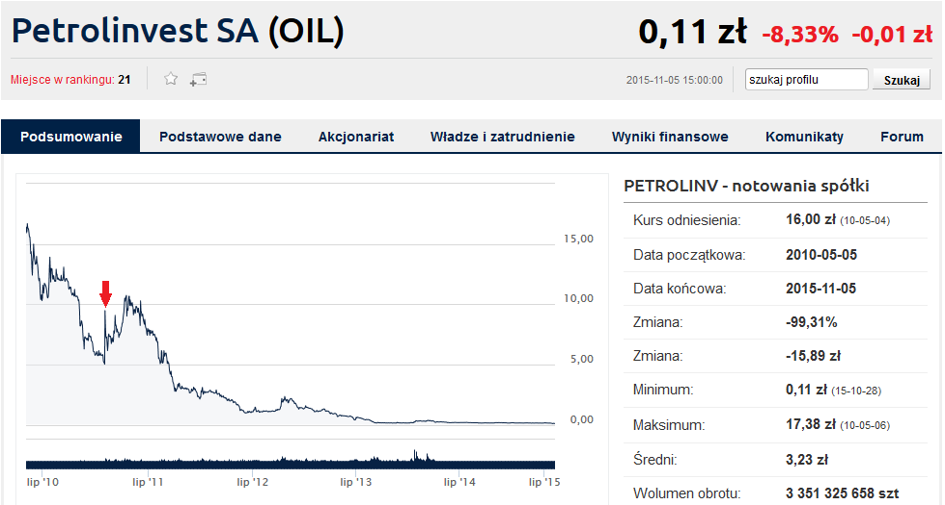Click the ranking number 21

click(124, 80)
